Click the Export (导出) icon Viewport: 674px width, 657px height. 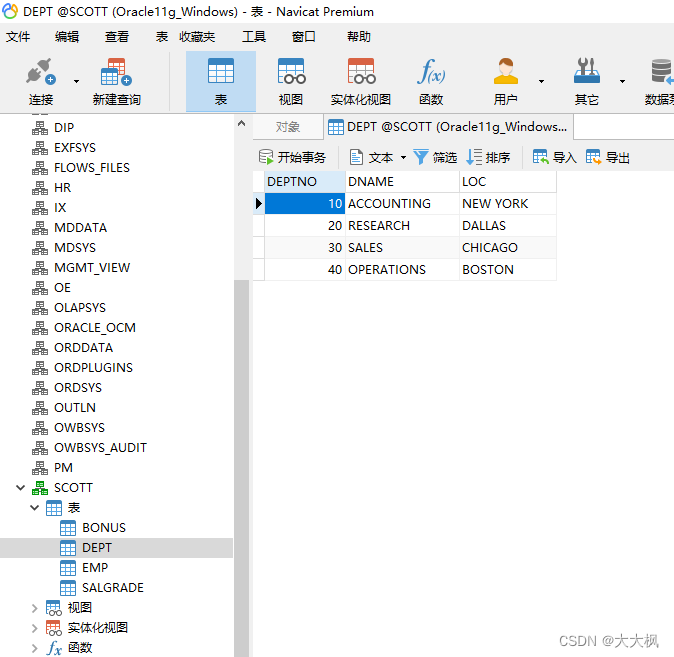pyautogui.click(x=593, y=157)
